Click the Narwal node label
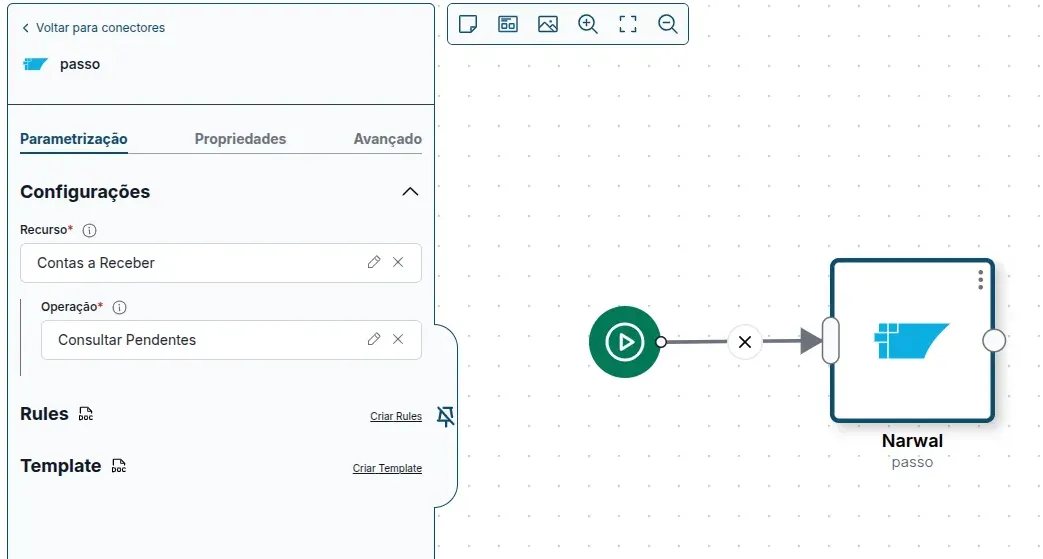 coord(913,441)
